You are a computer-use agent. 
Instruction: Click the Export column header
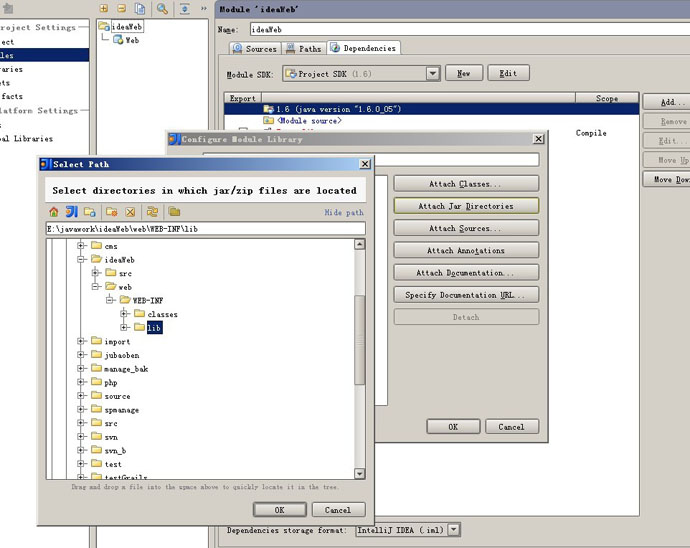243,98
